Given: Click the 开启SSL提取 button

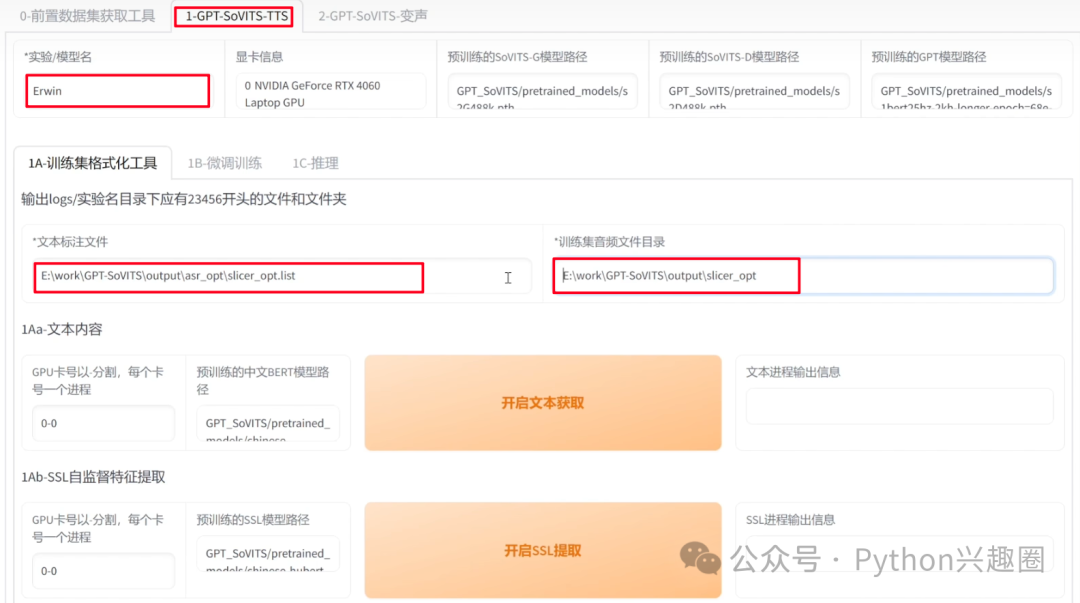Looking at the screenshot, I should pyautogui.click(x=543, y=550).
